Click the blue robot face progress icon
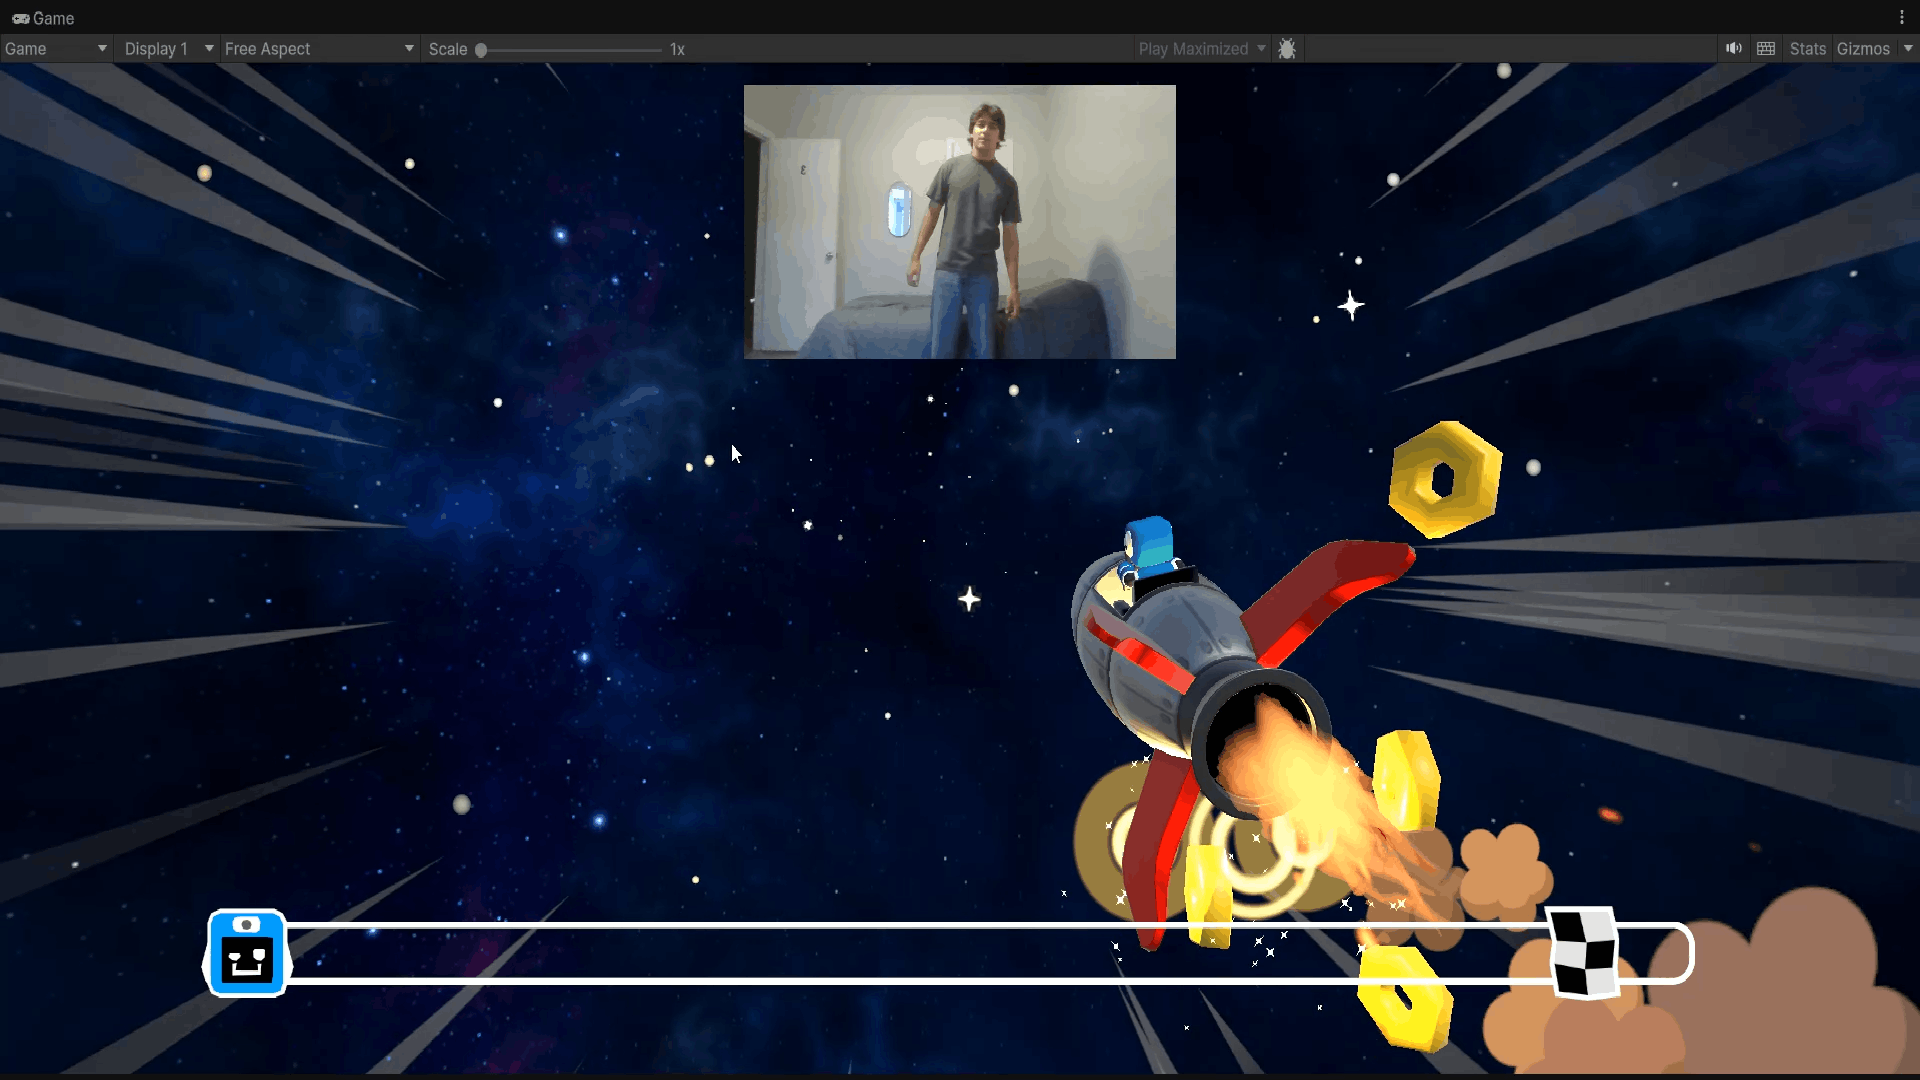Image resolution: width=1920 pixels, height=1080 pixels. pyautogui.click(x=247, y=952)
